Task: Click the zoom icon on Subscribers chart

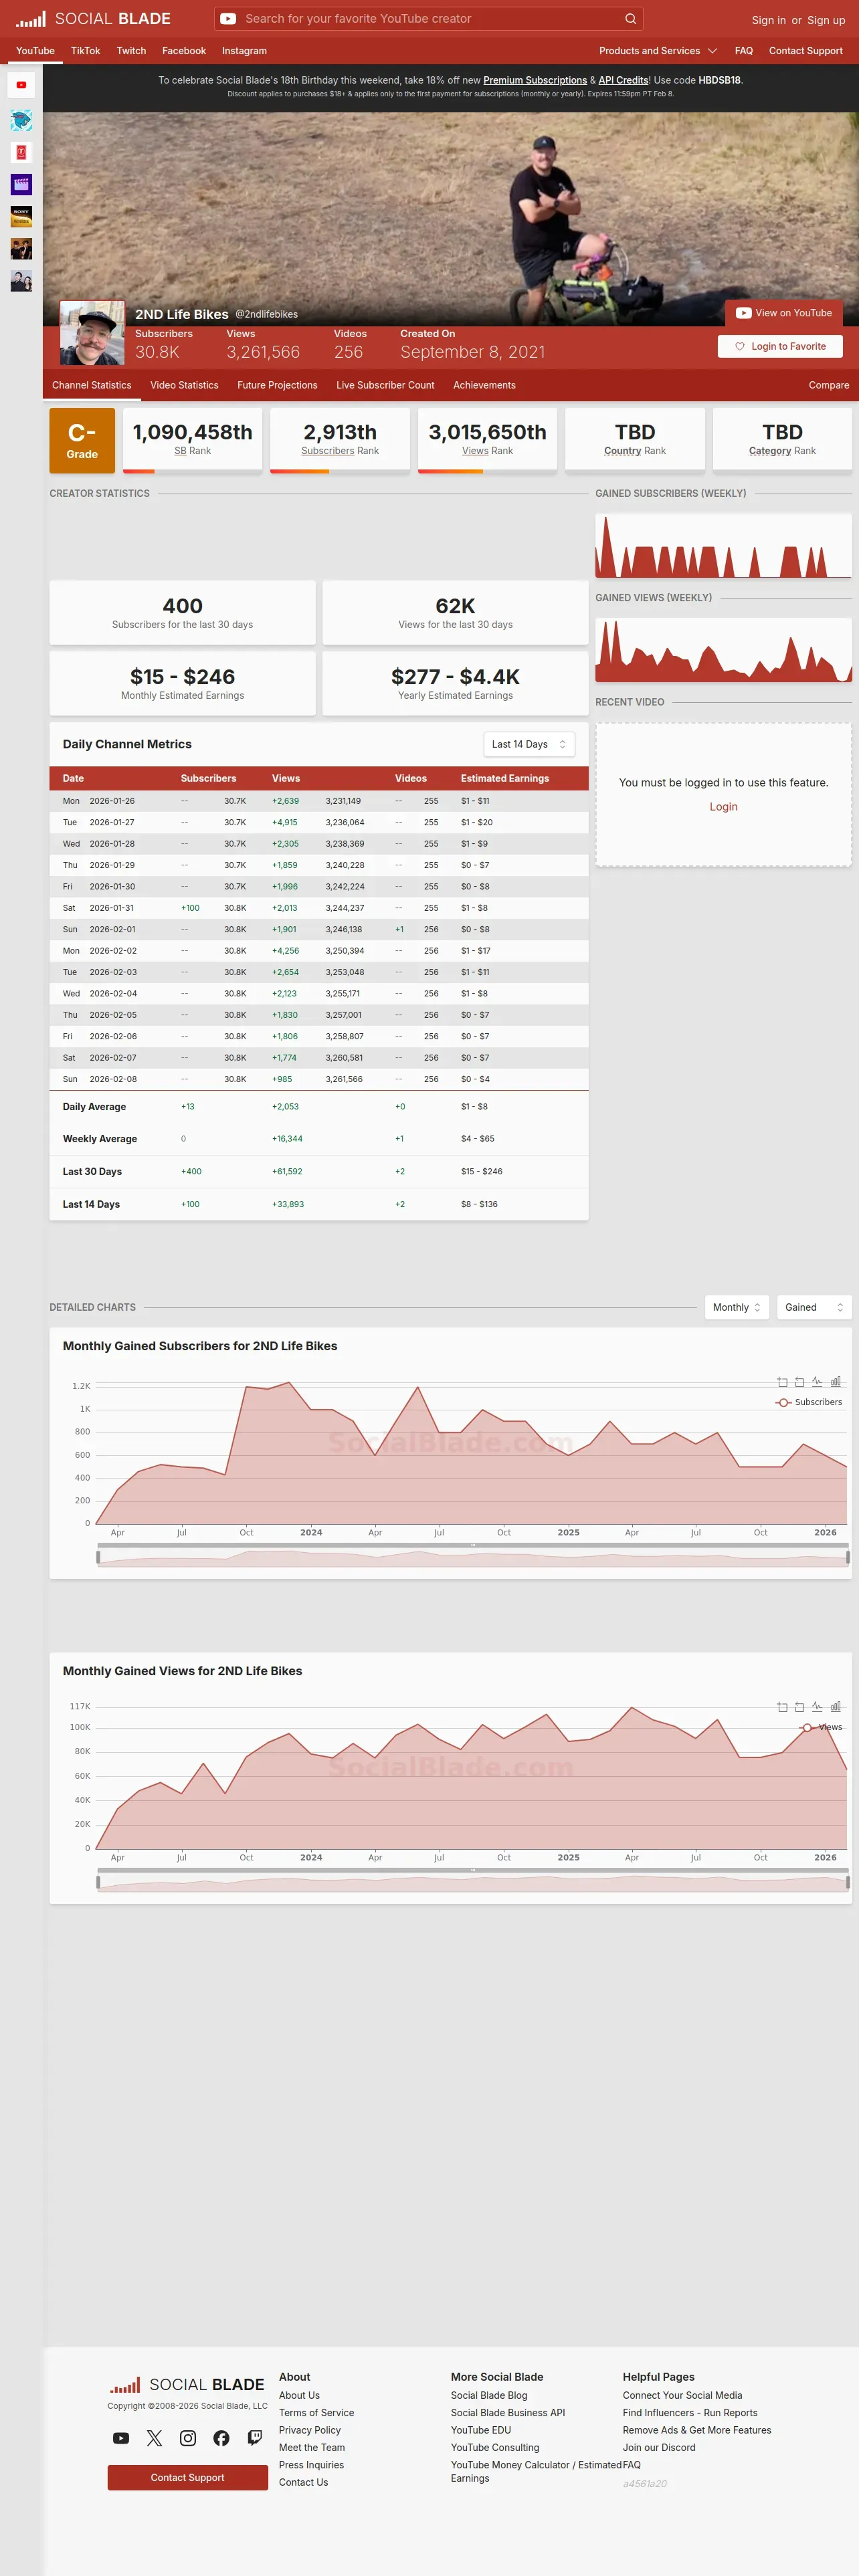Action: (x=782, y=1382)
